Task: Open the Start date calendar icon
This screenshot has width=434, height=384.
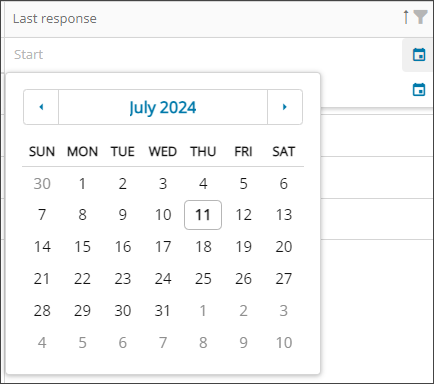Action: tap(419, 55)
